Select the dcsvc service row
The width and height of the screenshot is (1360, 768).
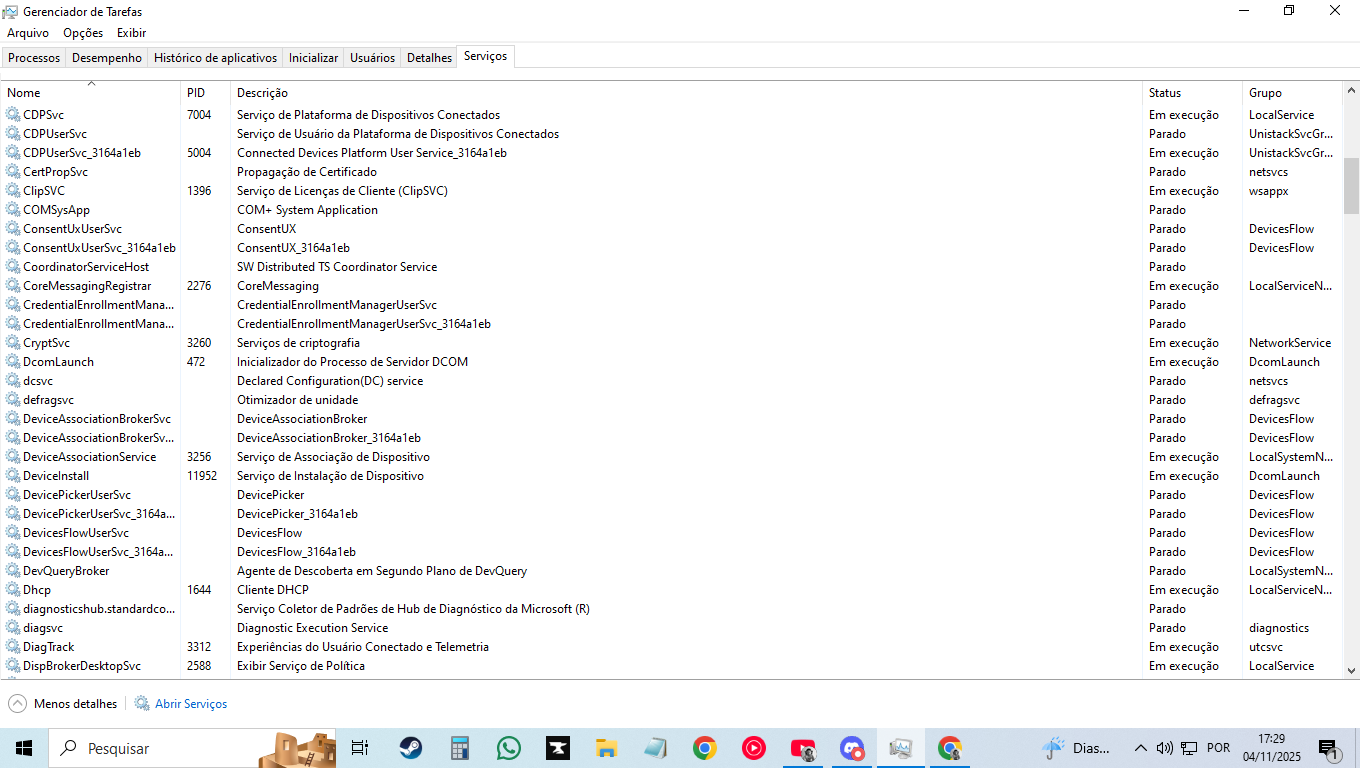671,381
